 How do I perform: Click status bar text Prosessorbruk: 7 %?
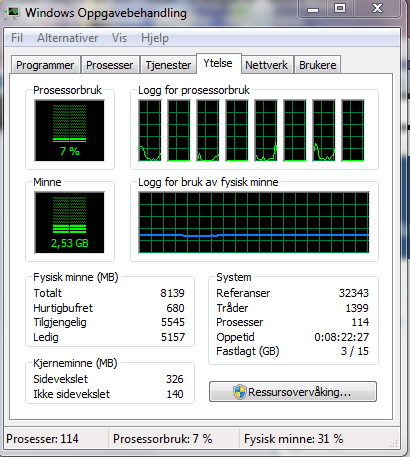[163, 439]
